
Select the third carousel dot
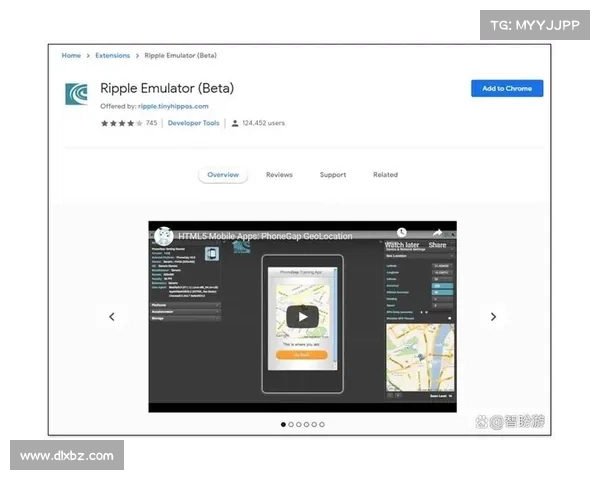[298, 424]
